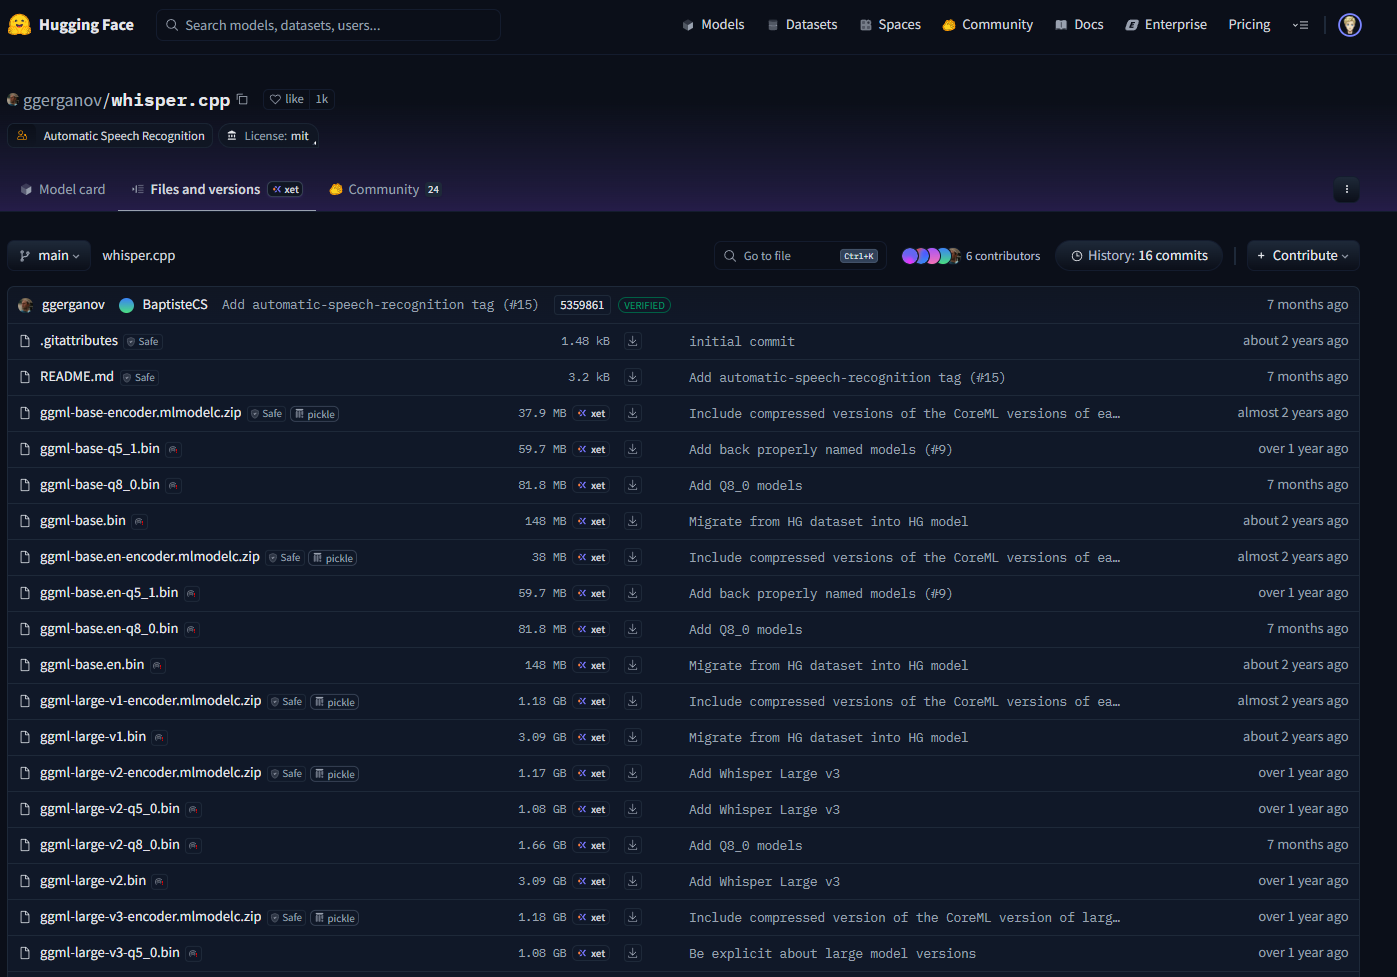Go to Models in the top navigation
Screen dimensions: 1397x977
click(x=713, y=25)
